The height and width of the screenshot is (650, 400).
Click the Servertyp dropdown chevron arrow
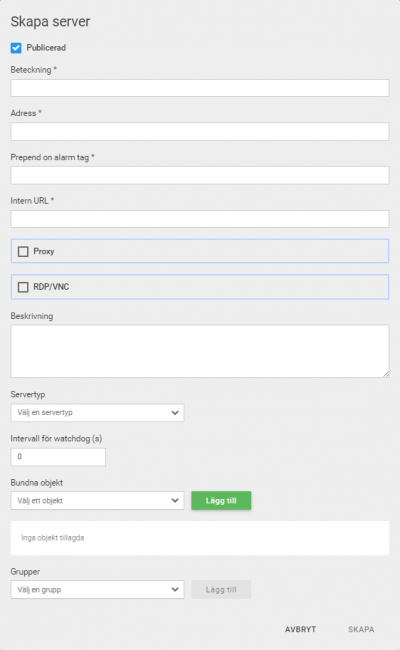point(175,413)
